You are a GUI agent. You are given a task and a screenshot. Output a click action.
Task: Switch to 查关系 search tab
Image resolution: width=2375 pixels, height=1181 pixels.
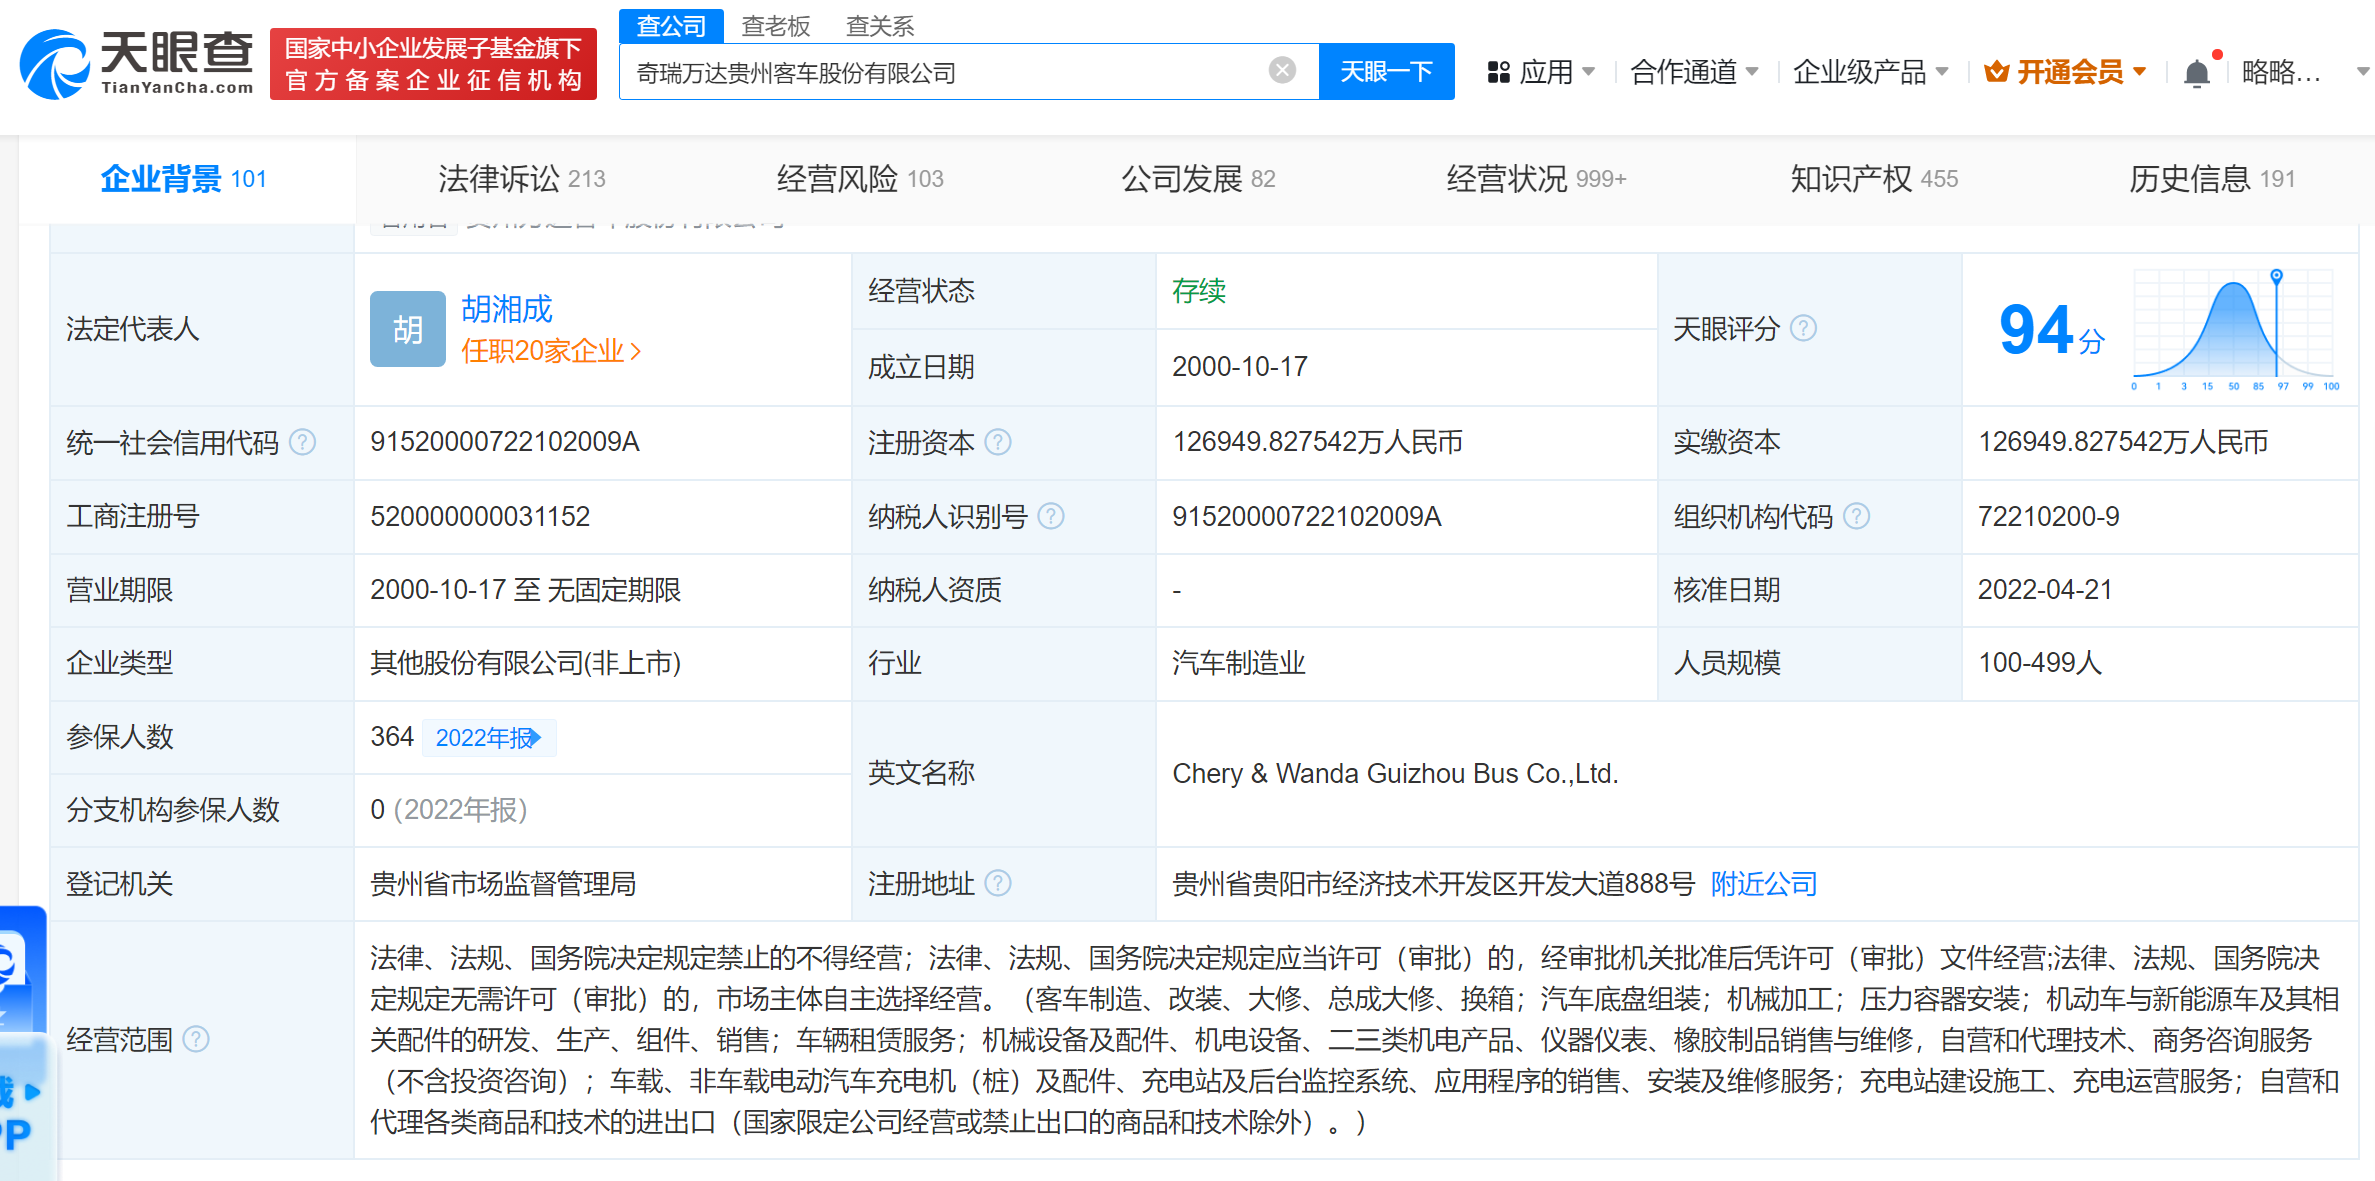[x=880, y=26]
